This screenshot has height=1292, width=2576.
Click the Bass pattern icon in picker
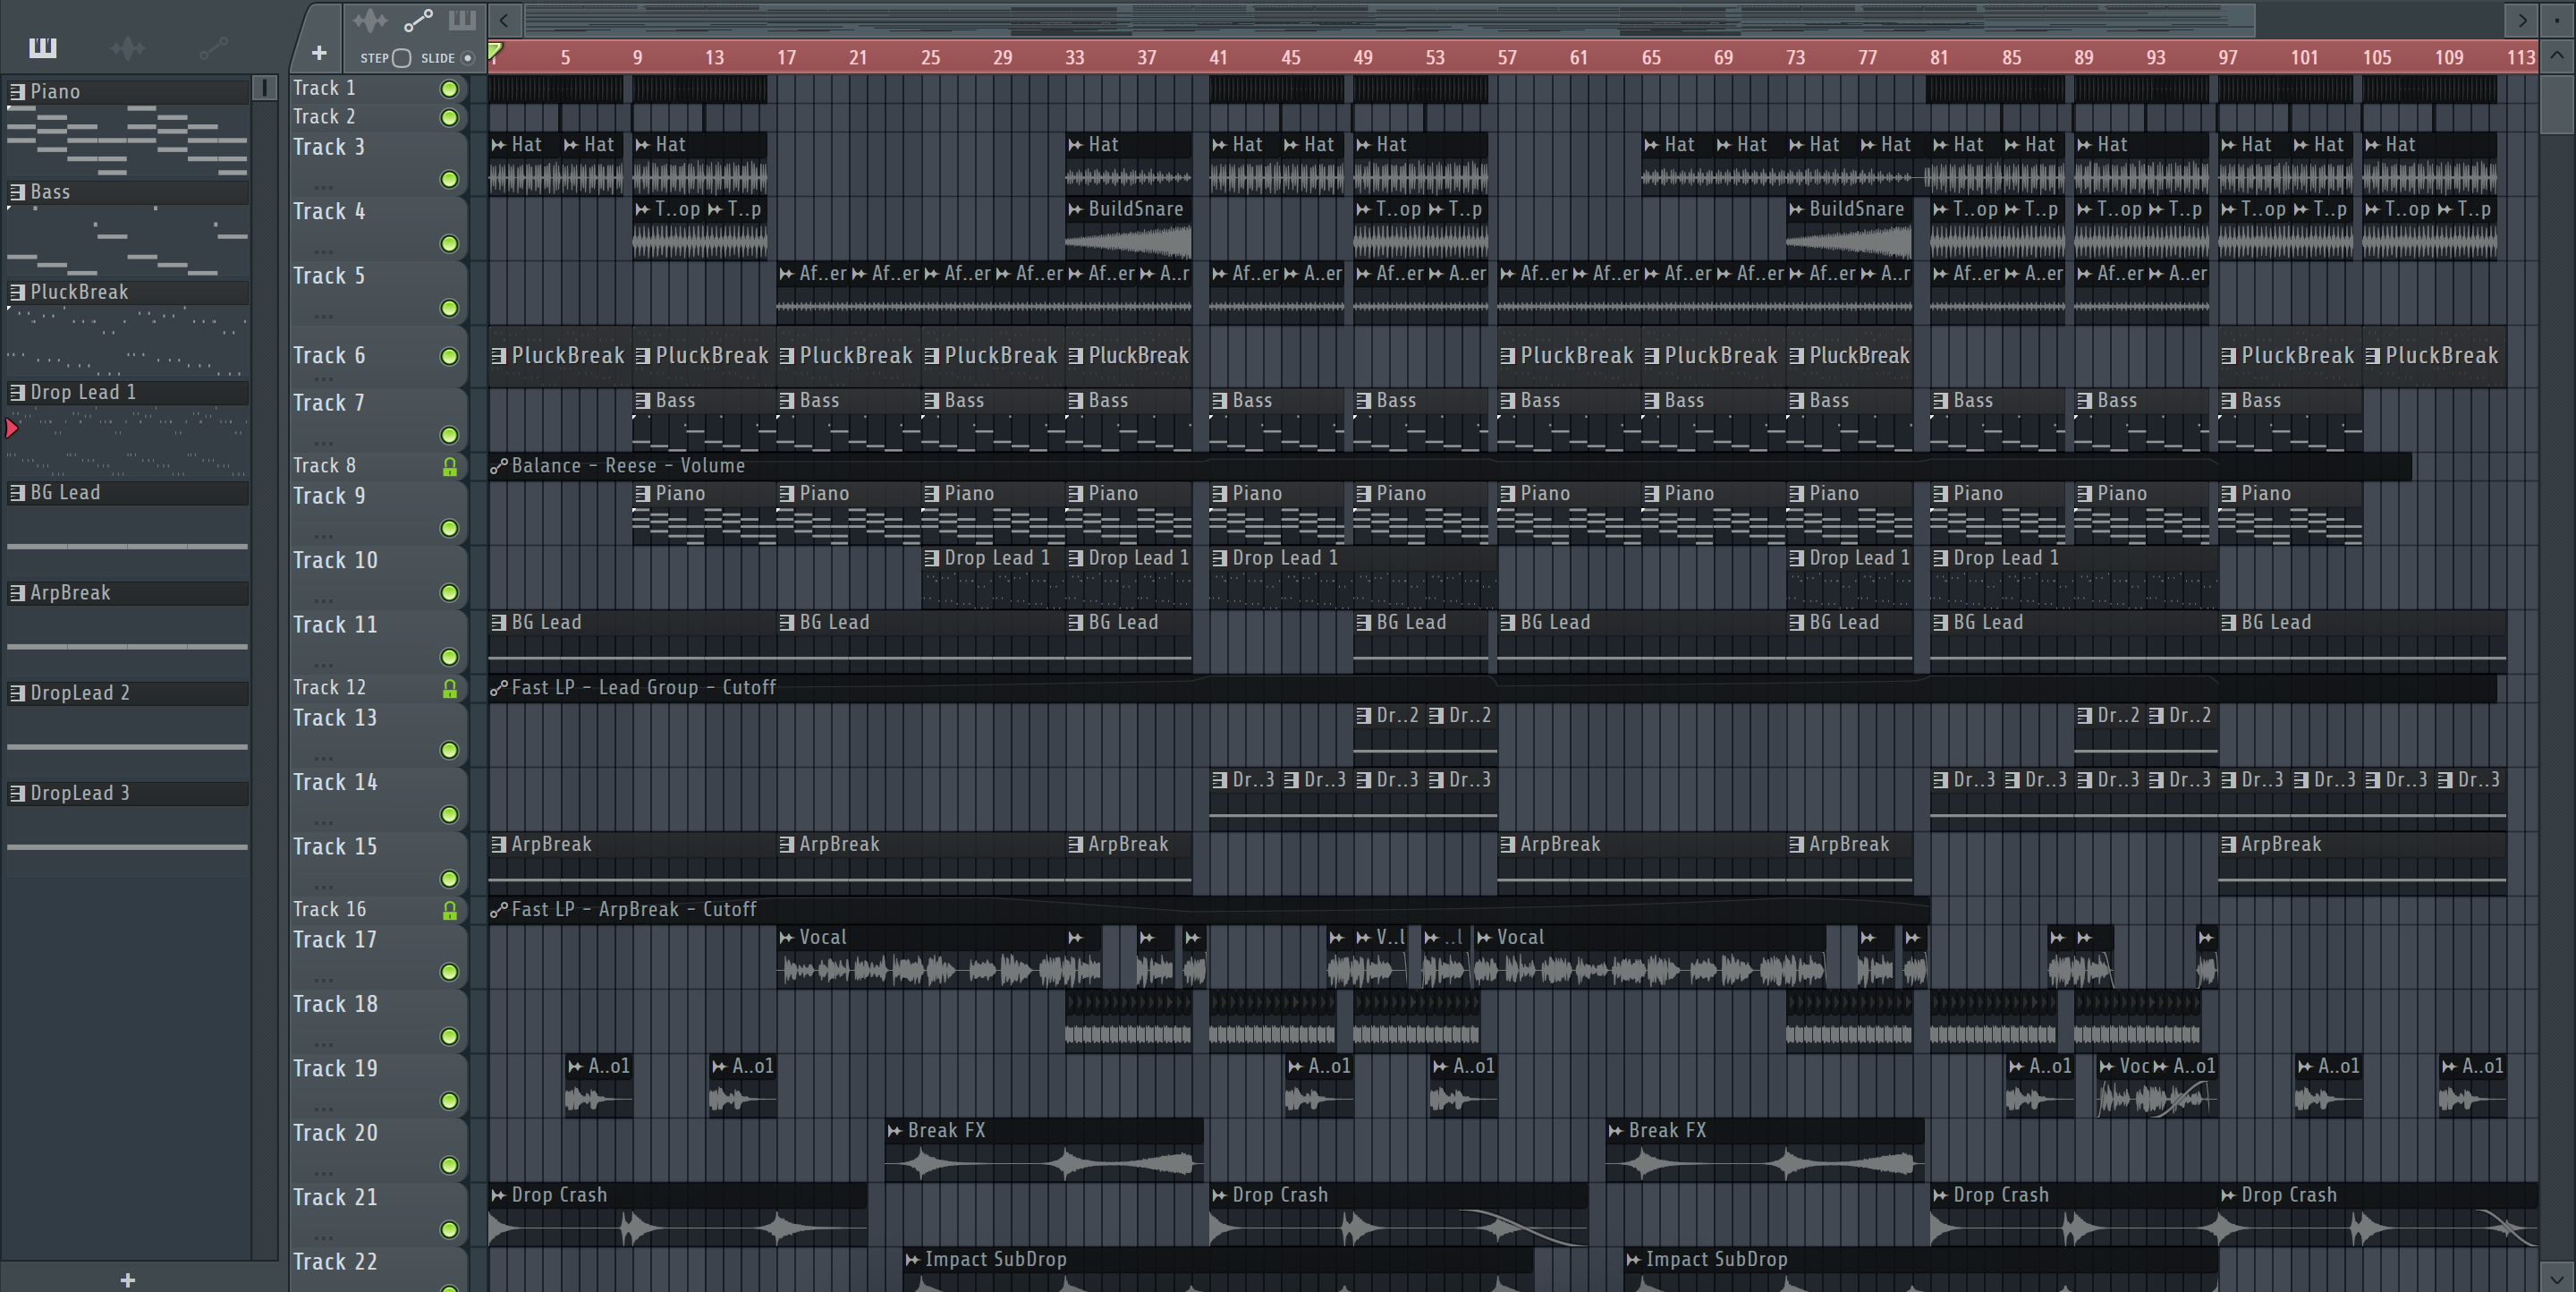(x=17, y=192)
